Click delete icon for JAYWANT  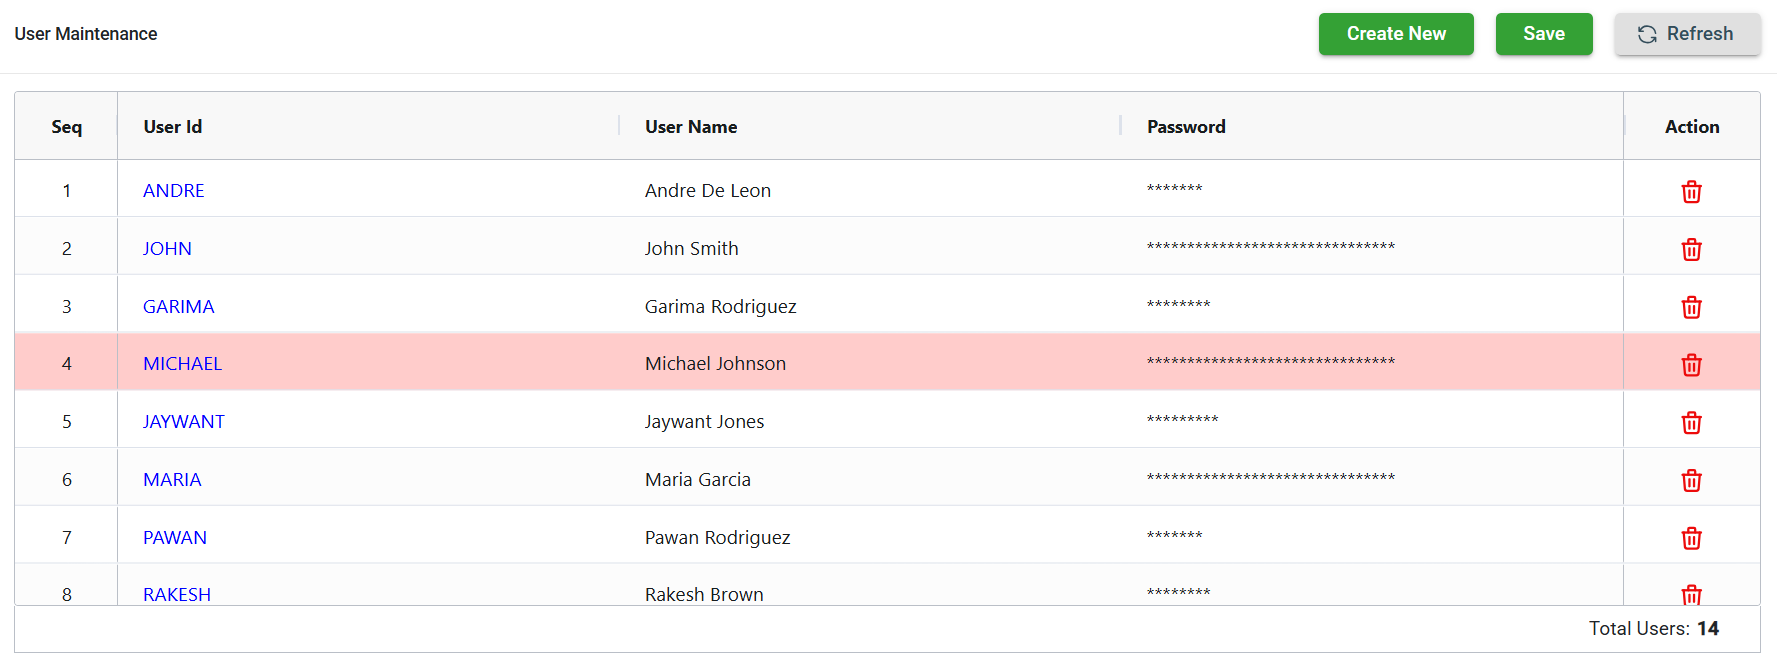(1691, 423)
